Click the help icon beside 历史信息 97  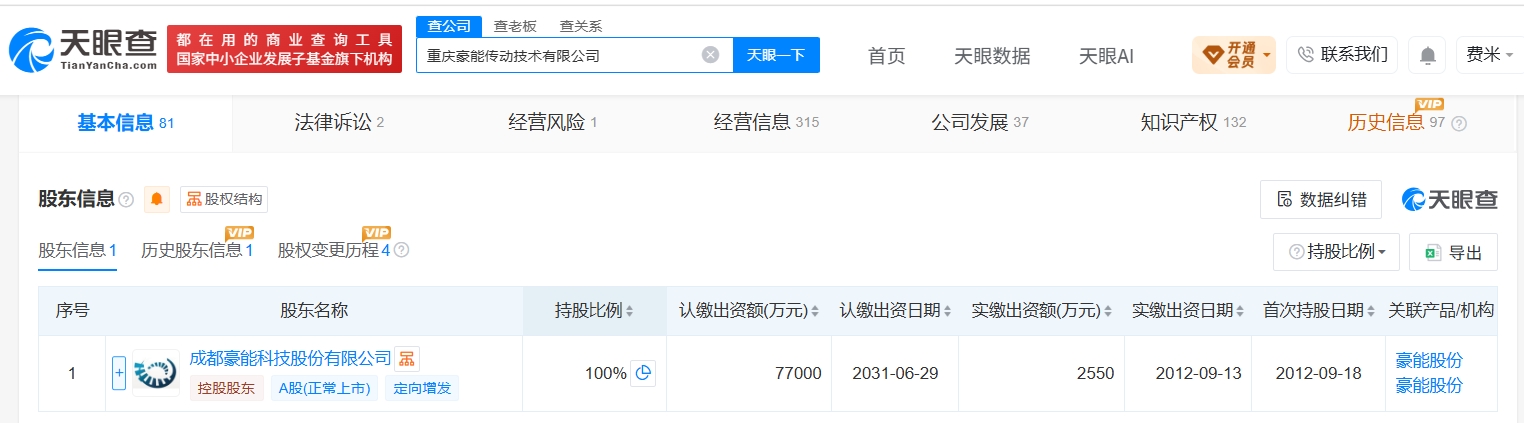(x=1459, y=124)
